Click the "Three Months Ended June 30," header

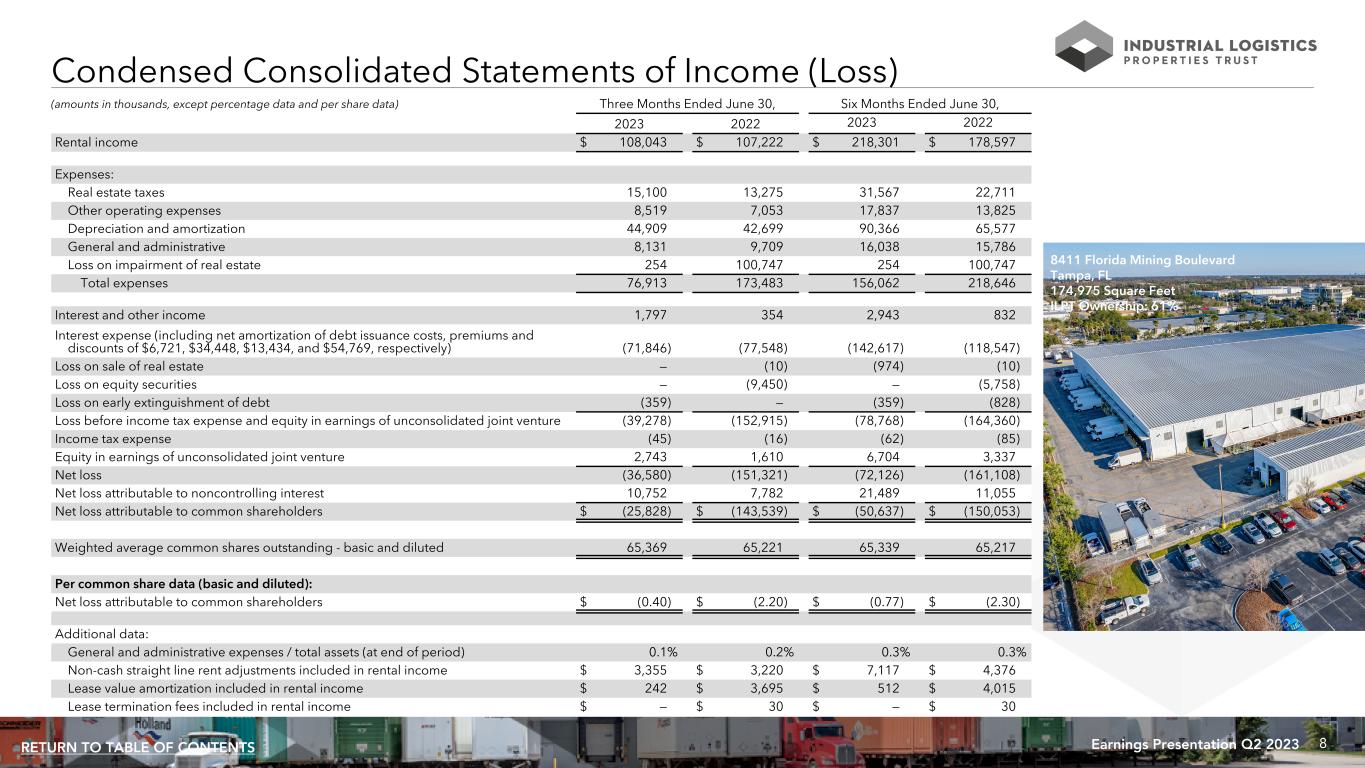687,104
